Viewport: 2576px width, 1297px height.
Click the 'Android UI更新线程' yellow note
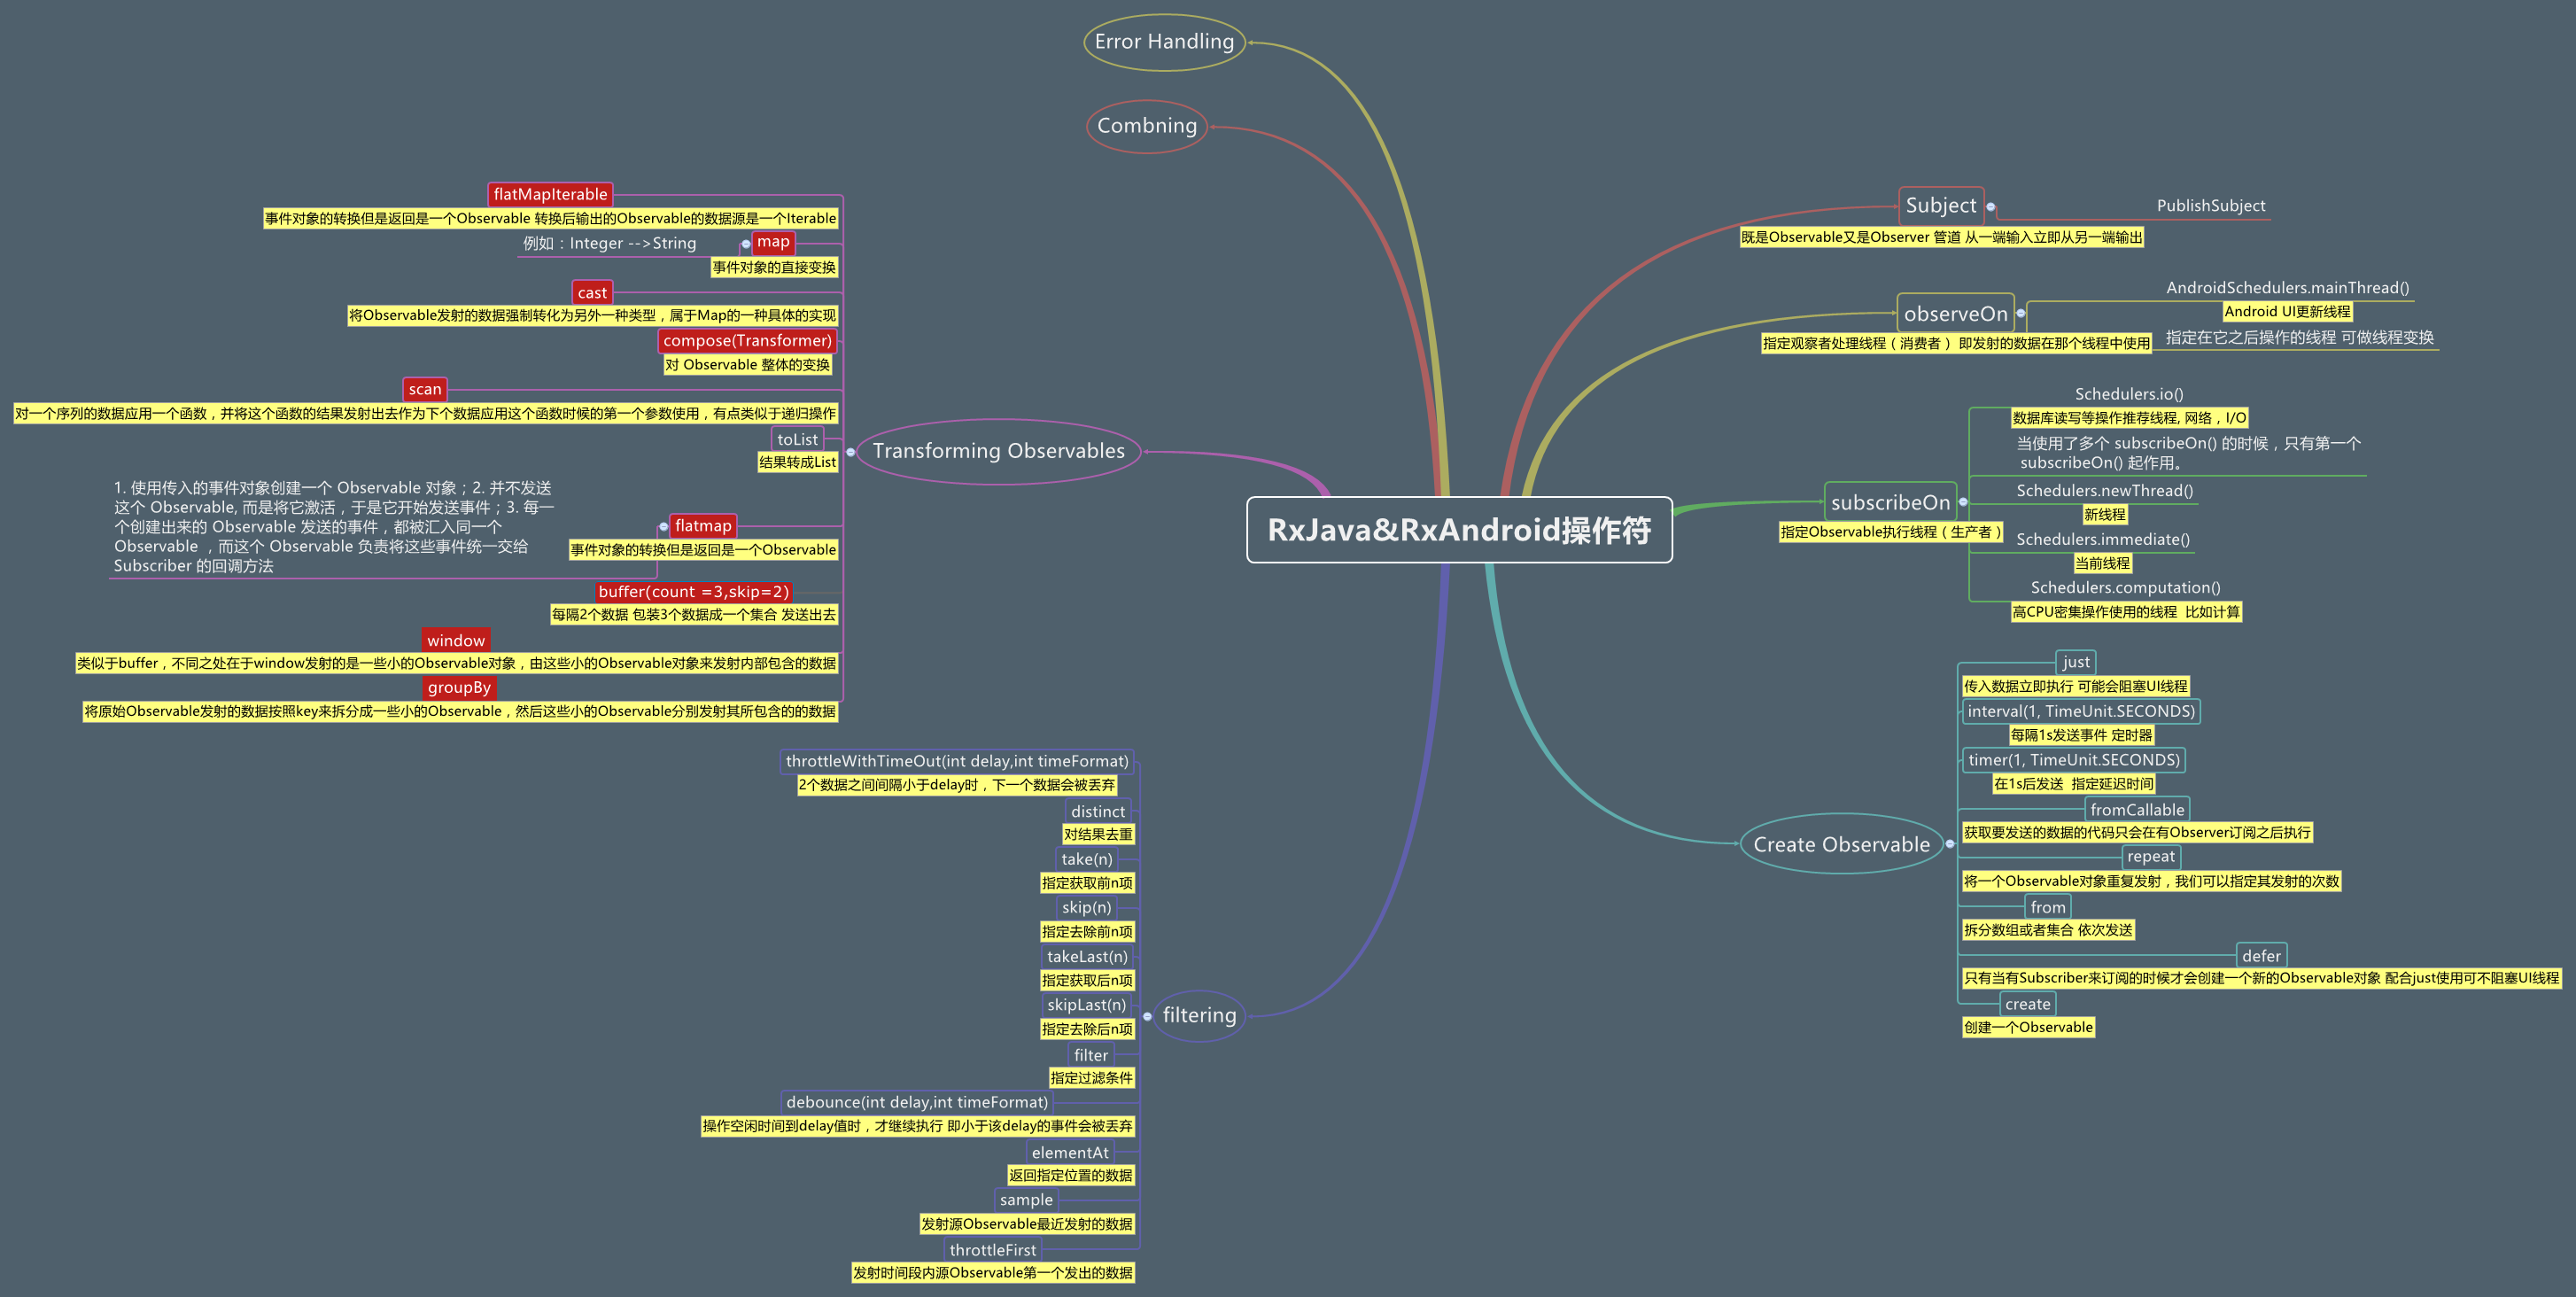point(2287,312)
